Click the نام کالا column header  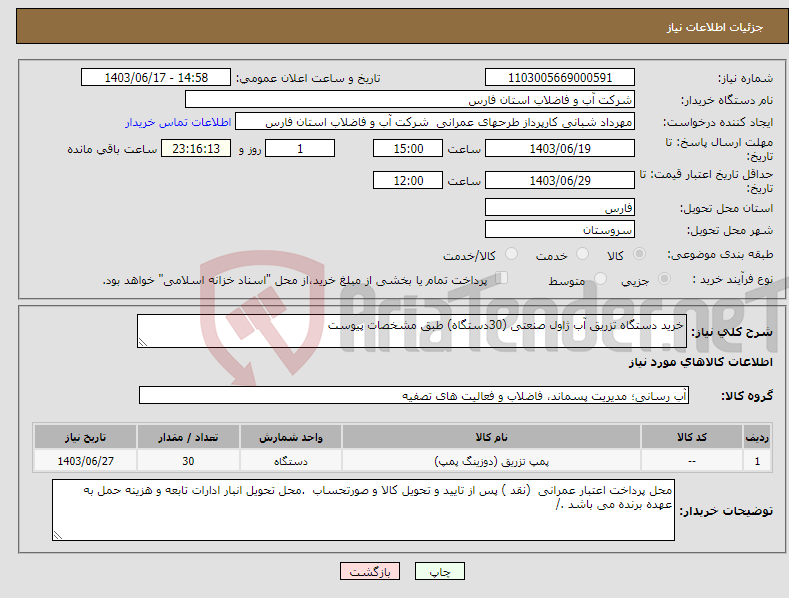click(x=491, y=437)
